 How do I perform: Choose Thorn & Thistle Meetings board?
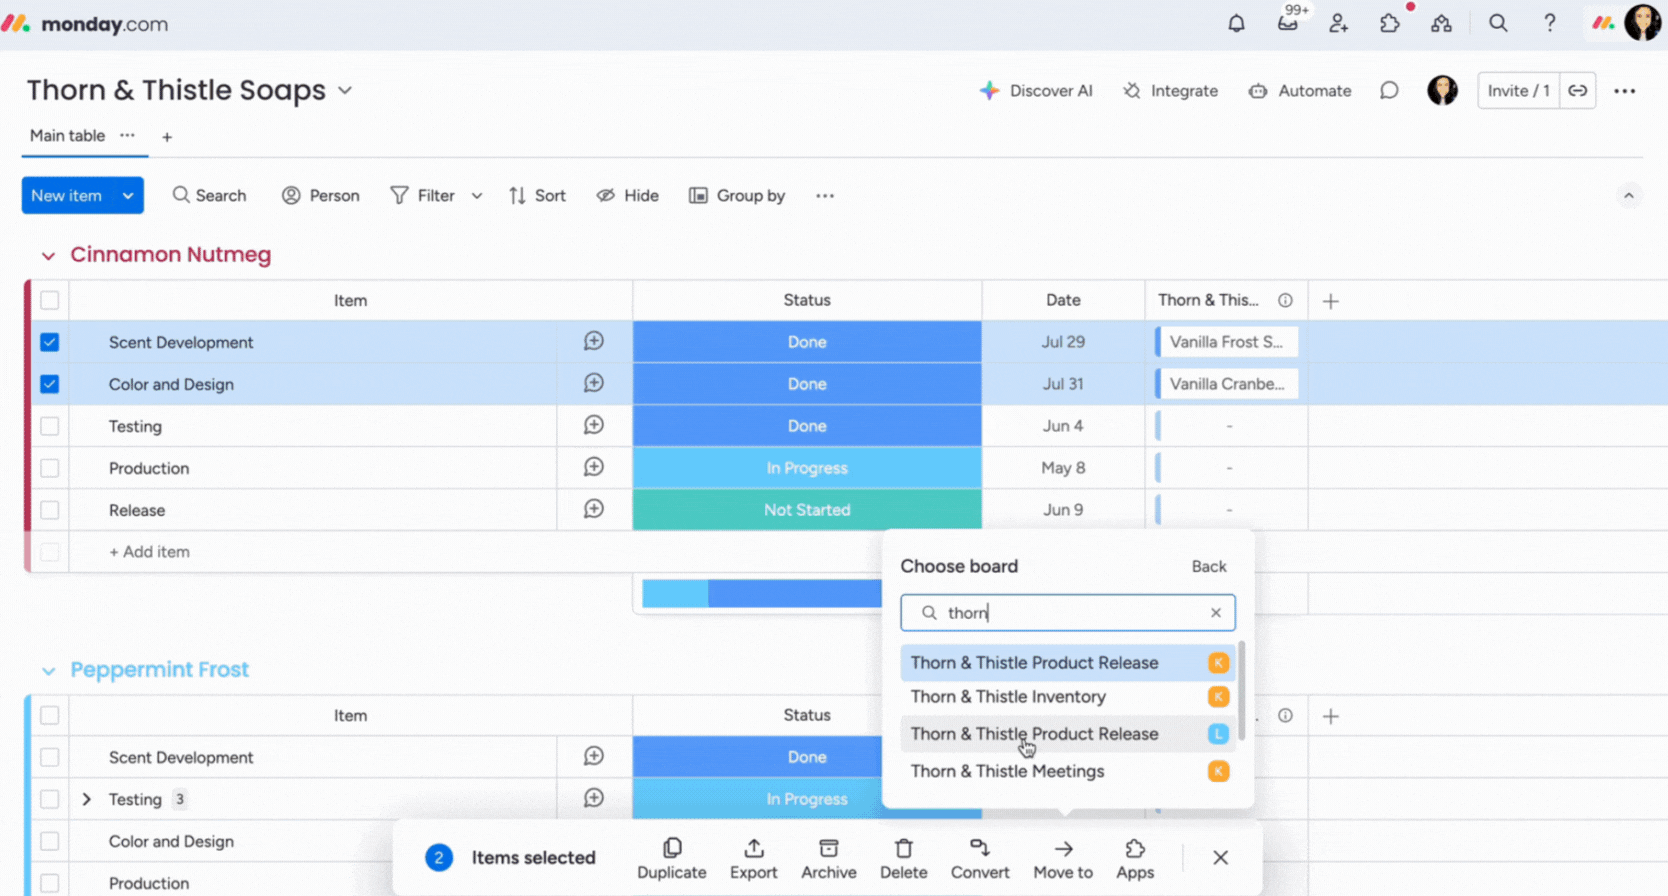(x=1068, y=771)
